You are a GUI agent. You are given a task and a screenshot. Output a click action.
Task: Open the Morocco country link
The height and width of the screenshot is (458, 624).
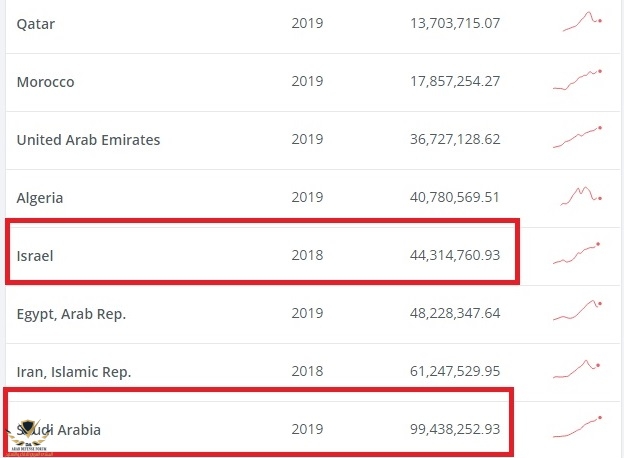coord(45,82)
